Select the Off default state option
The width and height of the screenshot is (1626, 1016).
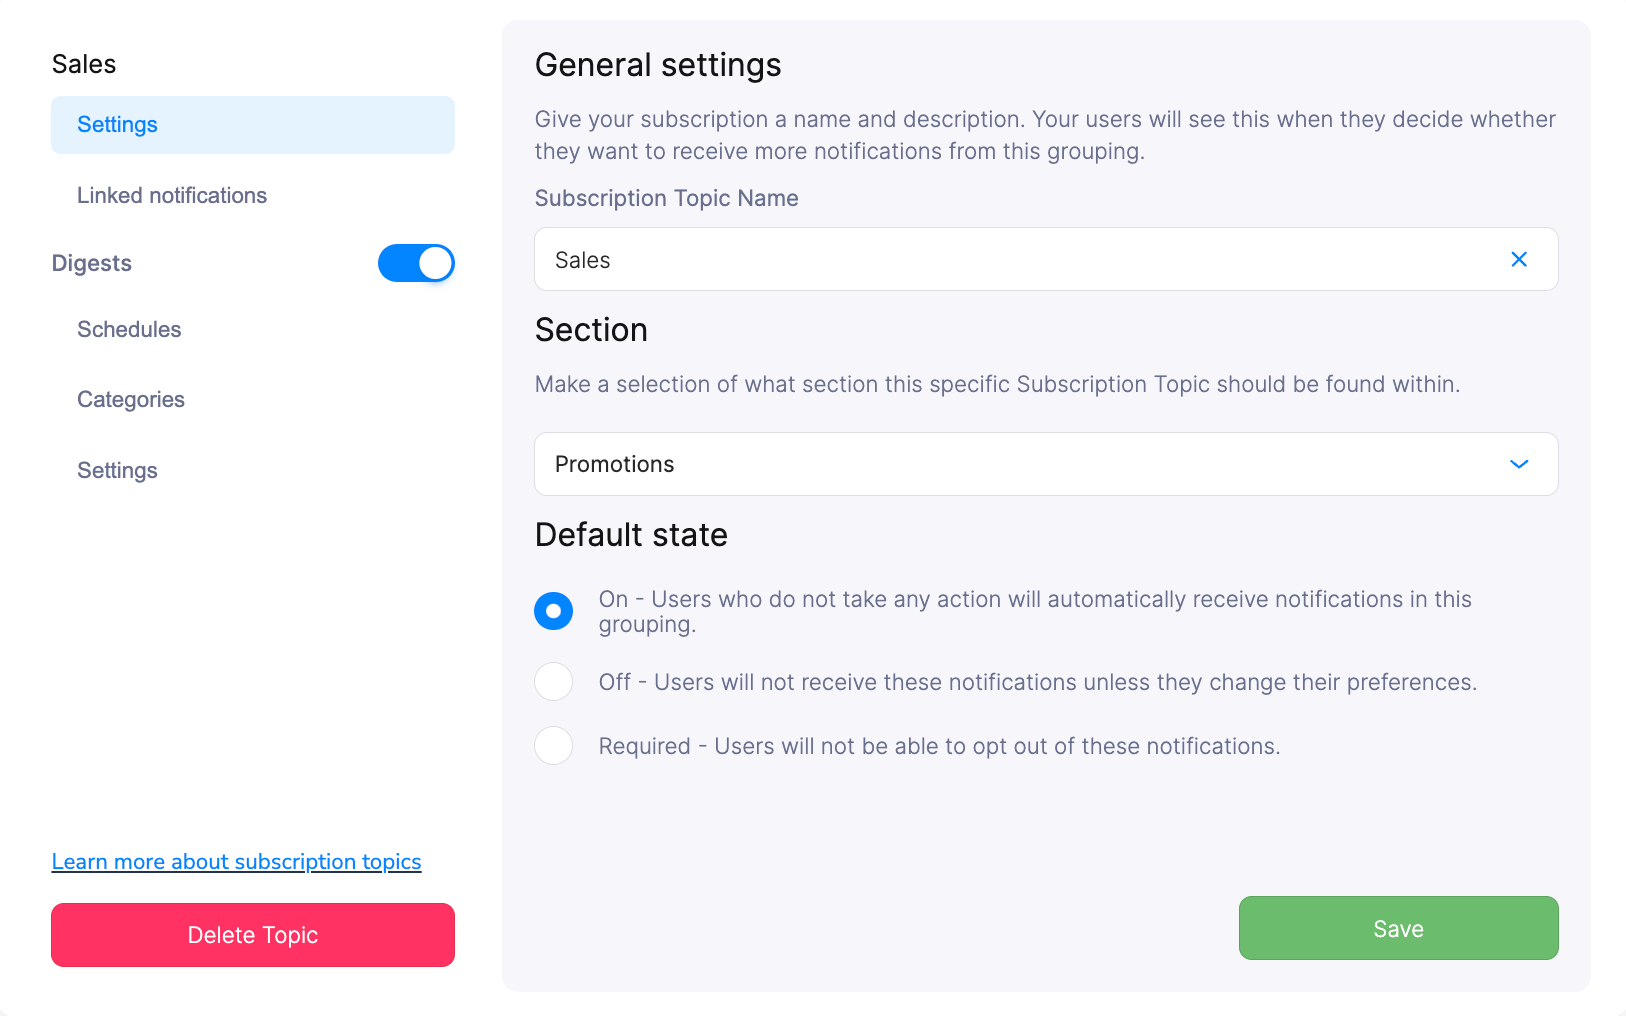(x=553, y=681)
